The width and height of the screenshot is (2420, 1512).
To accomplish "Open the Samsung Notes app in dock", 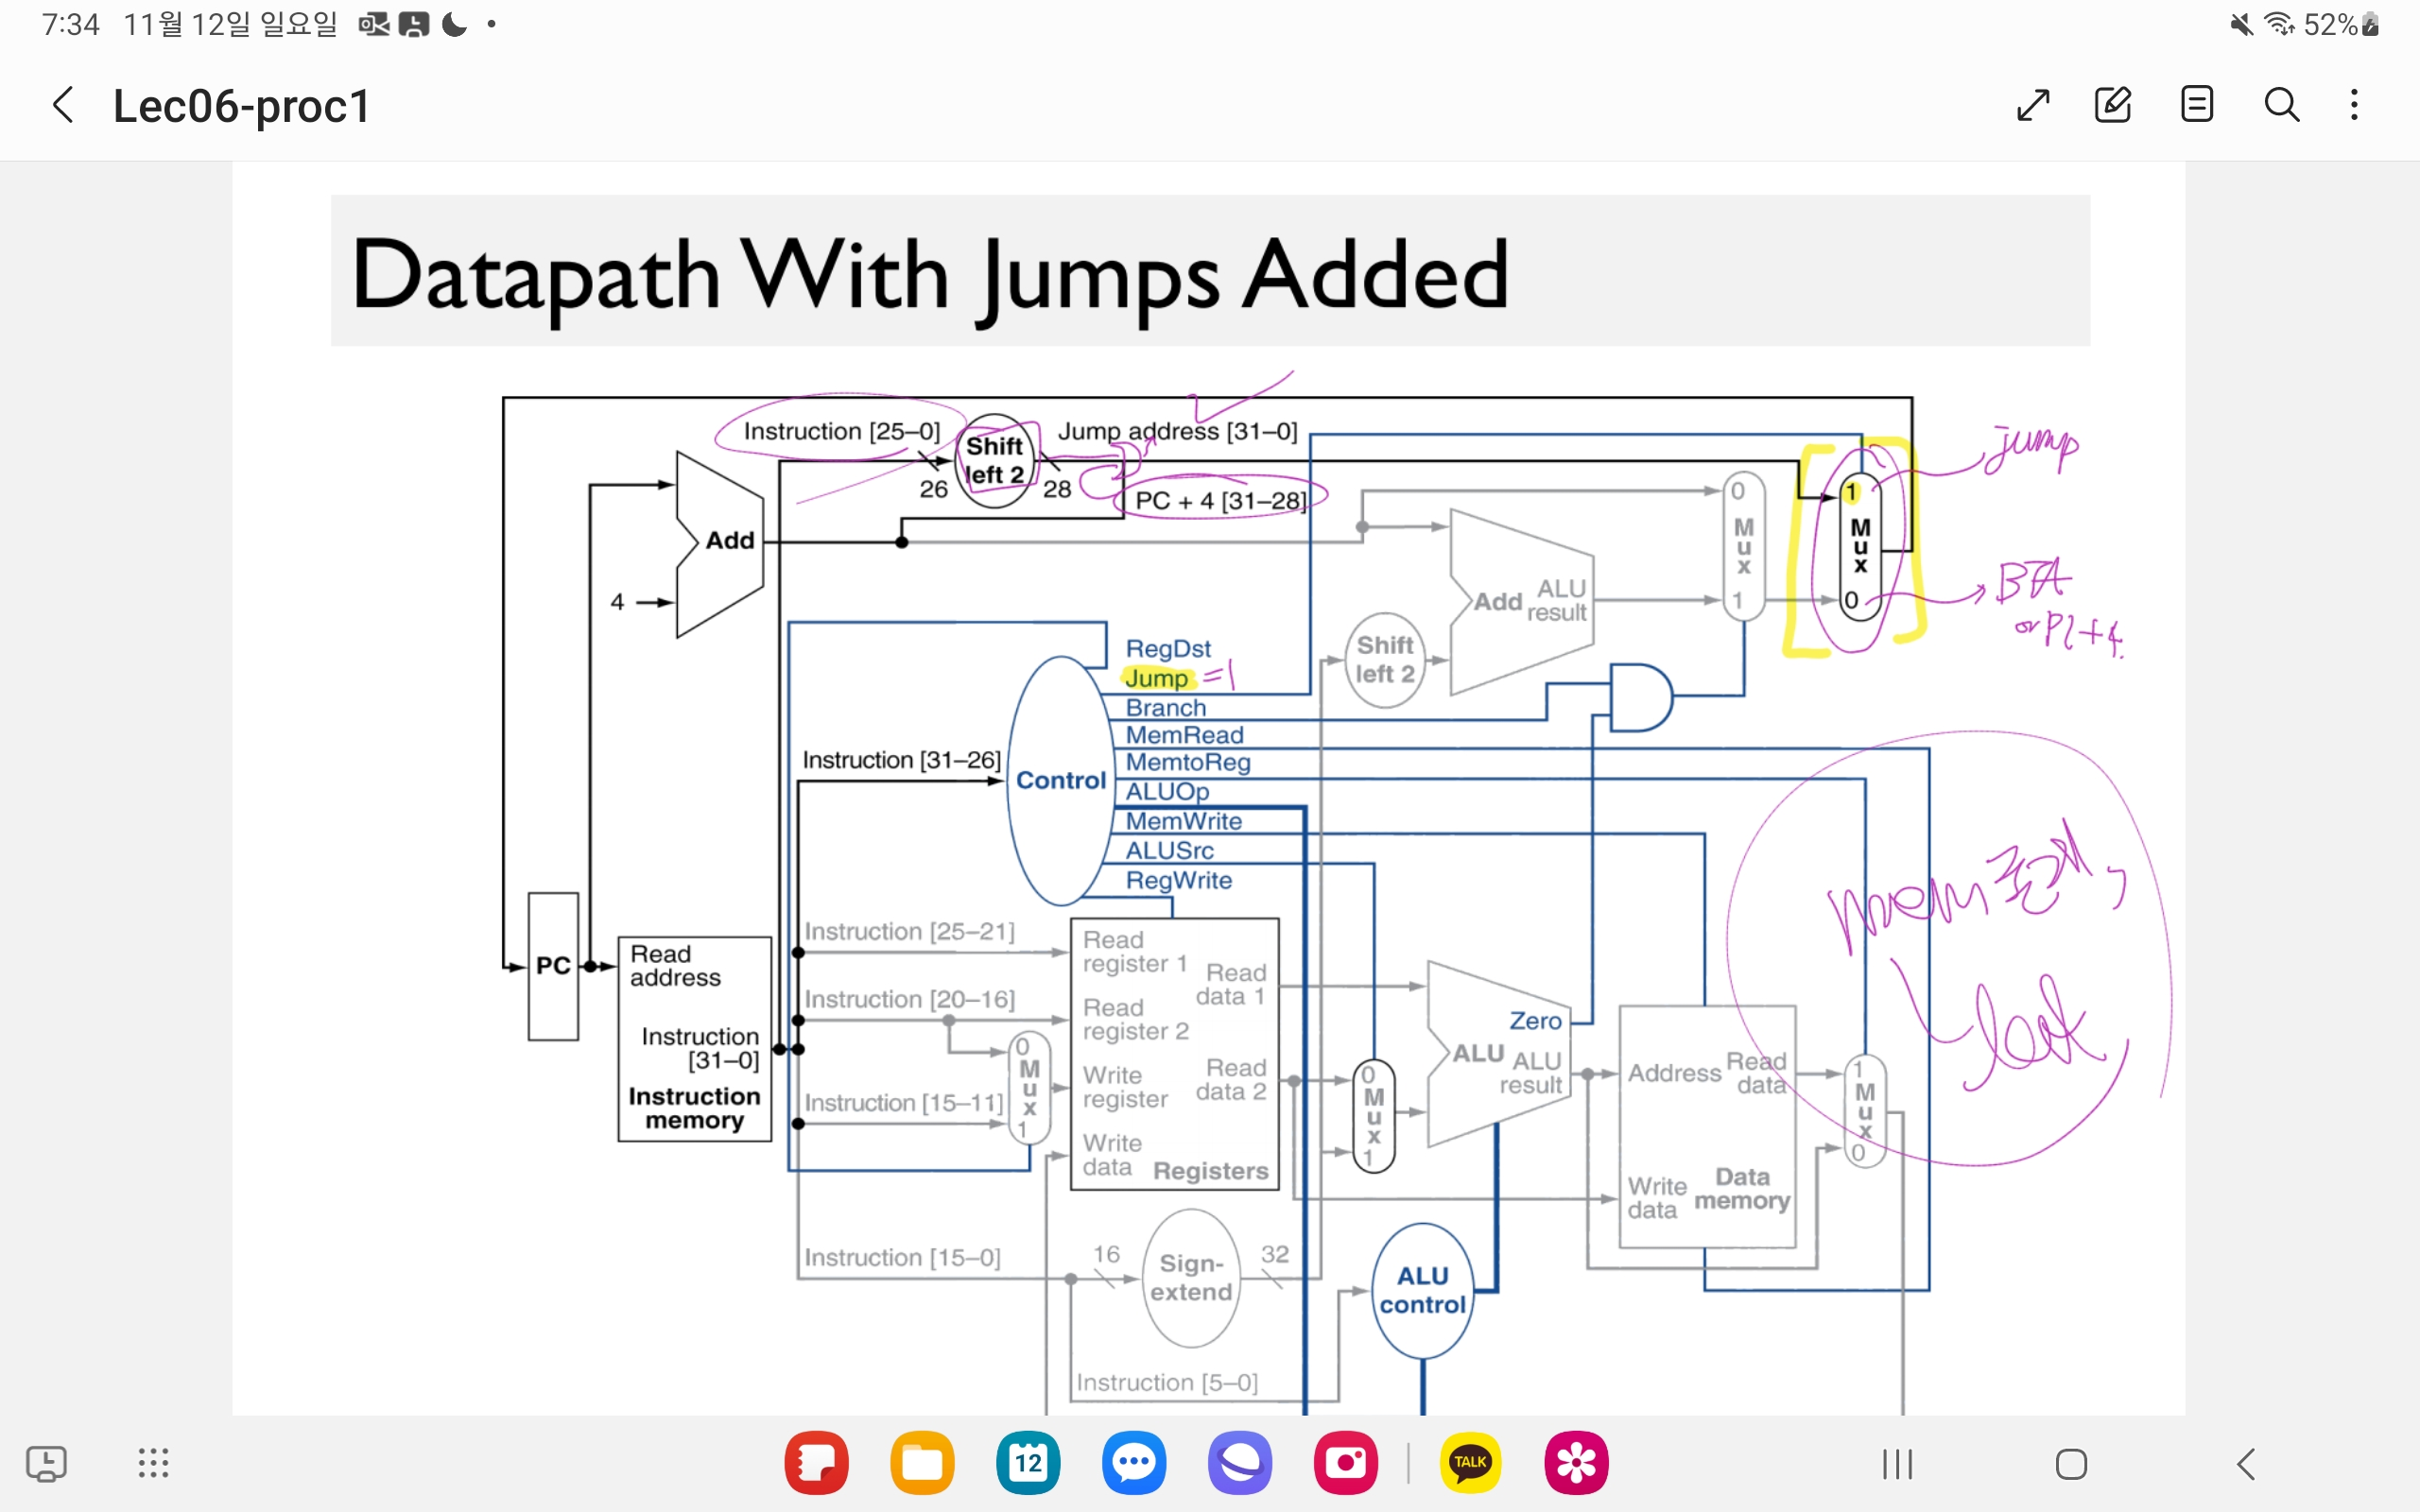I will tap(816, 1463).
